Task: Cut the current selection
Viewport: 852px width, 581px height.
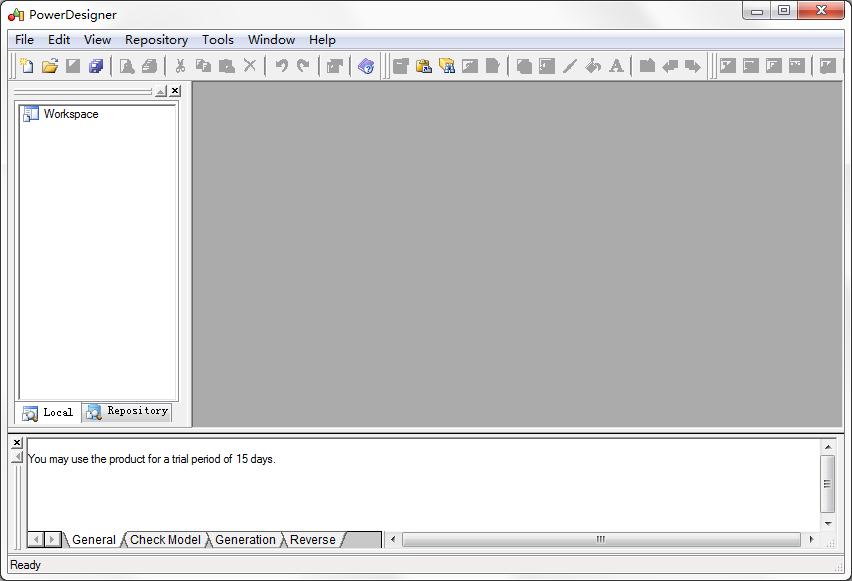Action: (x=180, y=66)
